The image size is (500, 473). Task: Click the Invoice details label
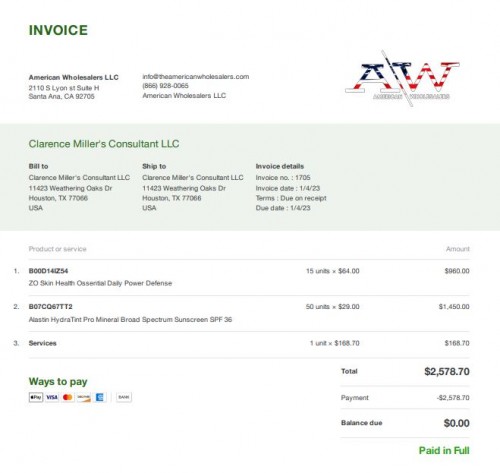click(x=280, y=166)
